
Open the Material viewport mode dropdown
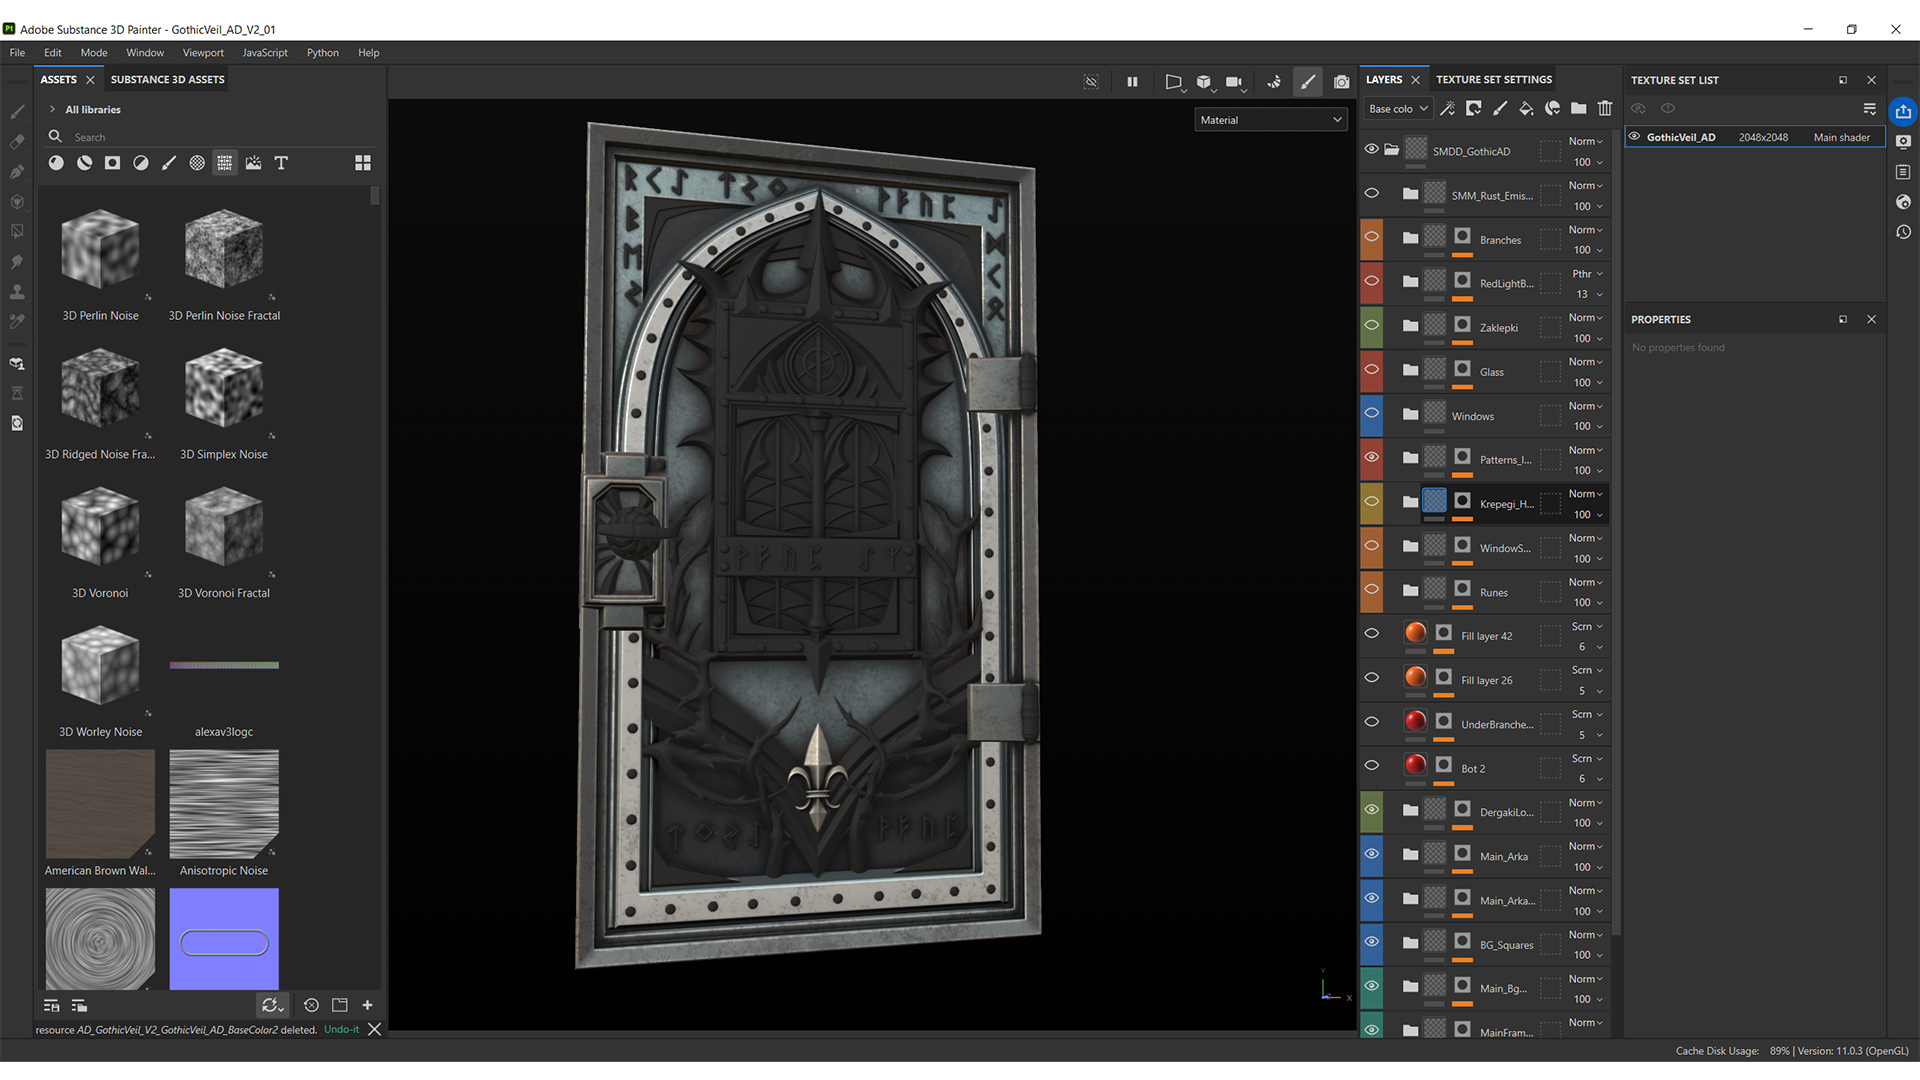click(x=1270, y=120)
